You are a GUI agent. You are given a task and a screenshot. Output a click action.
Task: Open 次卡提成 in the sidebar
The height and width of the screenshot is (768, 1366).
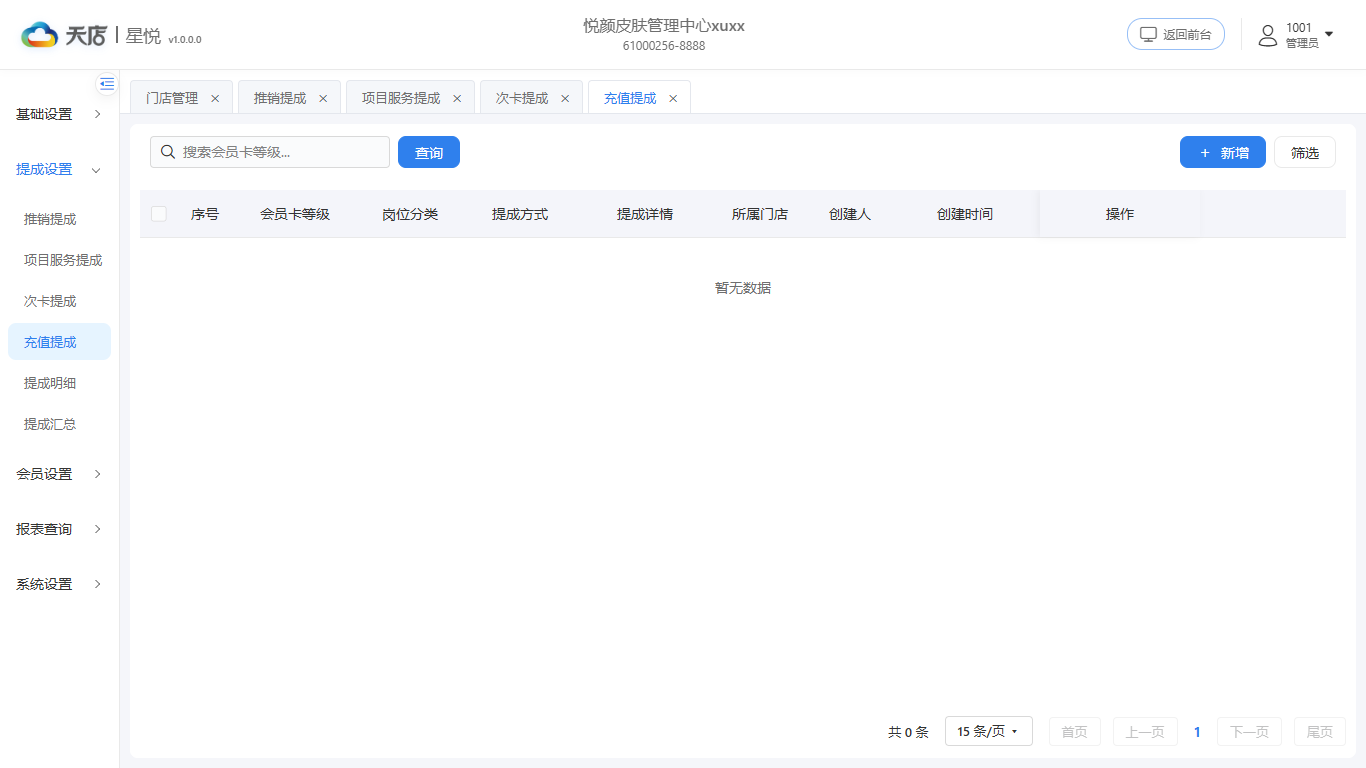59,301
